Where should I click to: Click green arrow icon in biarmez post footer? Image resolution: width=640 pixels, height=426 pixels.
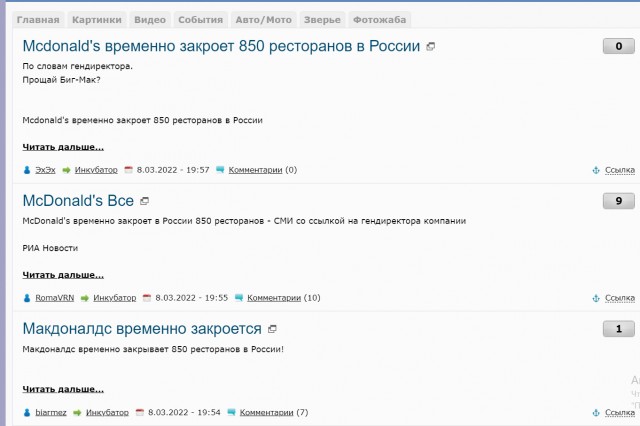click(77, 413)
